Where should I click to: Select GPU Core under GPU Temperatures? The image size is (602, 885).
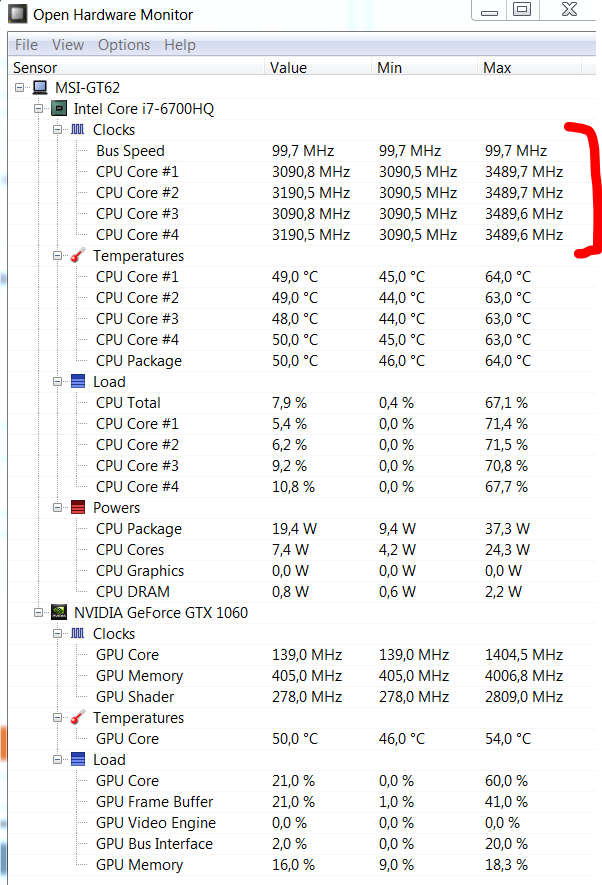302,738
